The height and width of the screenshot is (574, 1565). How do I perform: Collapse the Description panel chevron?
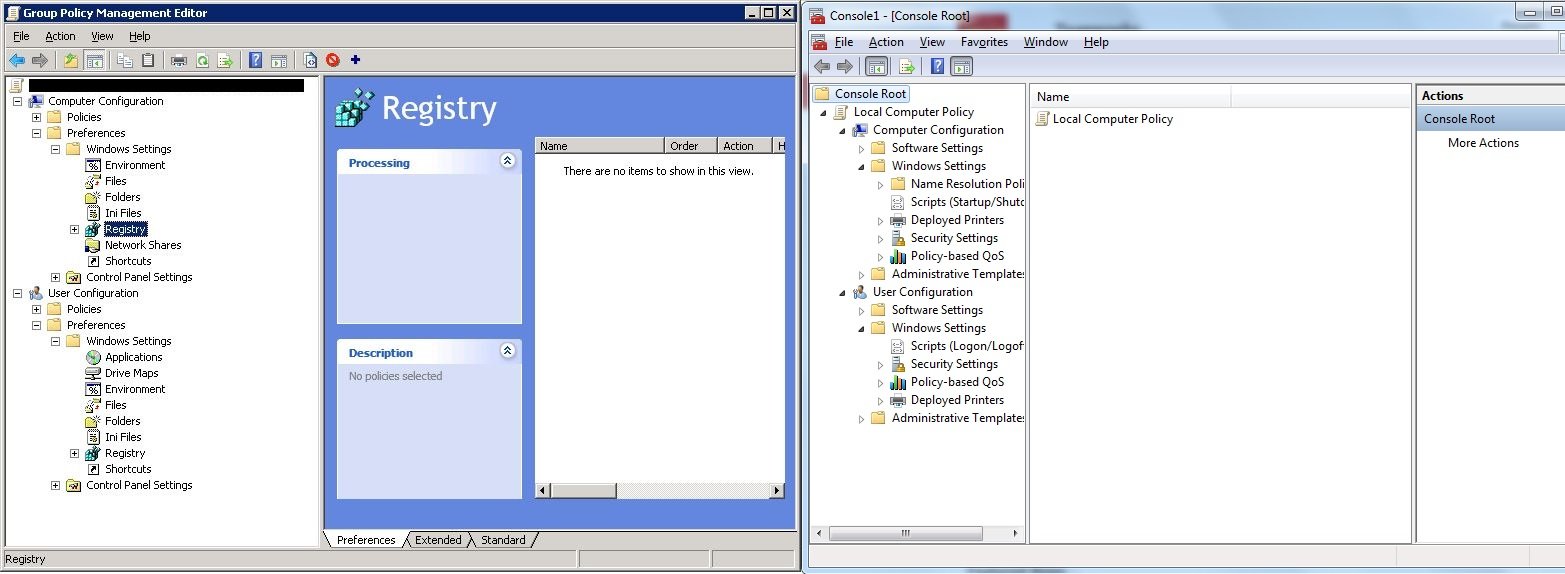point(507,351)
